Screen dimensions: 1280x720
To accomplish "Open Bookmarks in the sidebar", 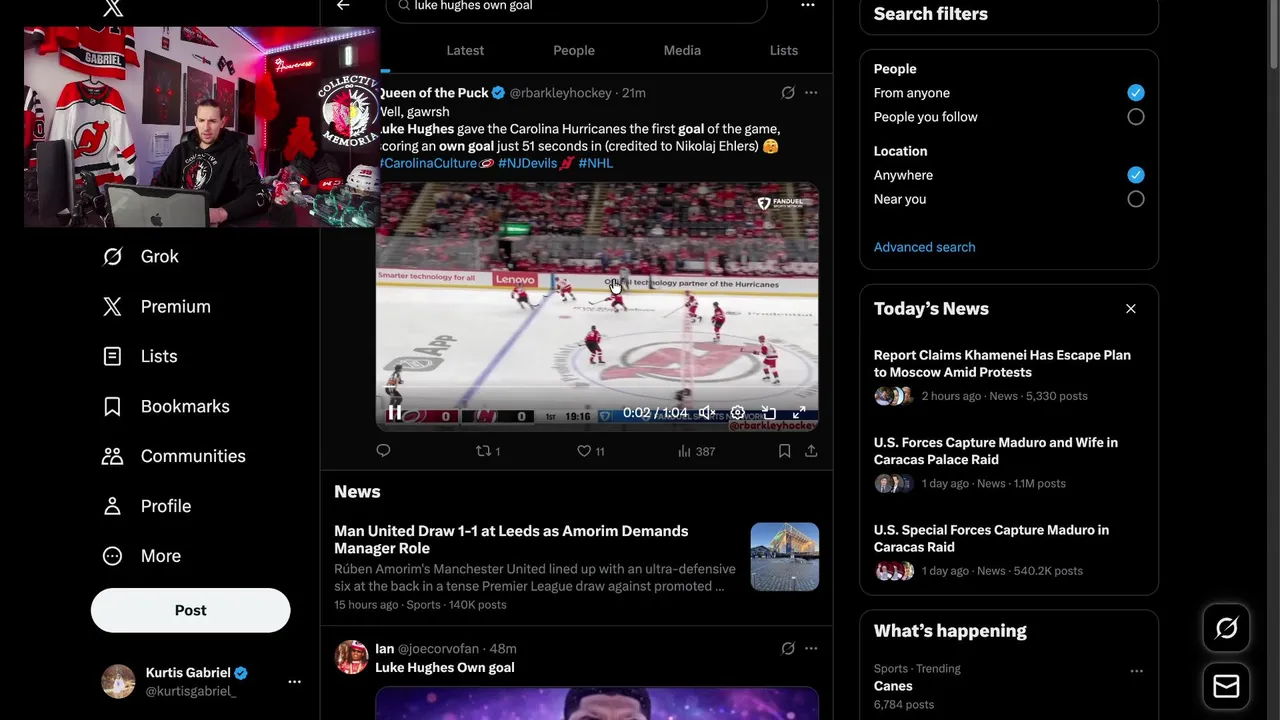I will [x=166, y=406].
